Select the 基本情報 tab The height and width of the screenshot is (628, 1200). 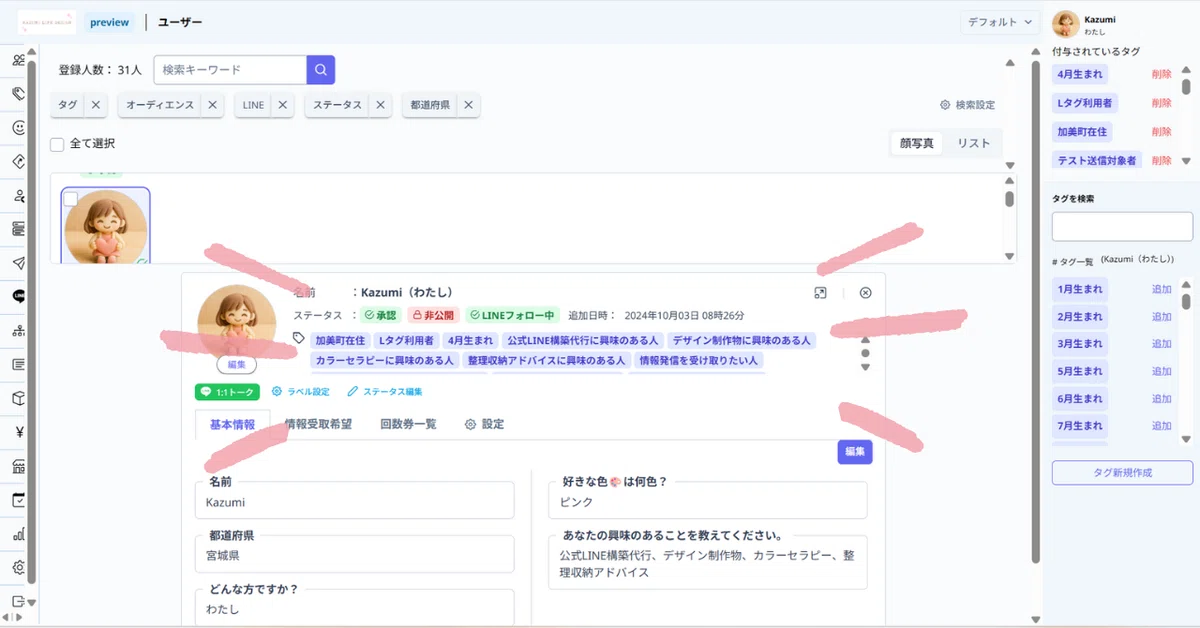point(232,424)
